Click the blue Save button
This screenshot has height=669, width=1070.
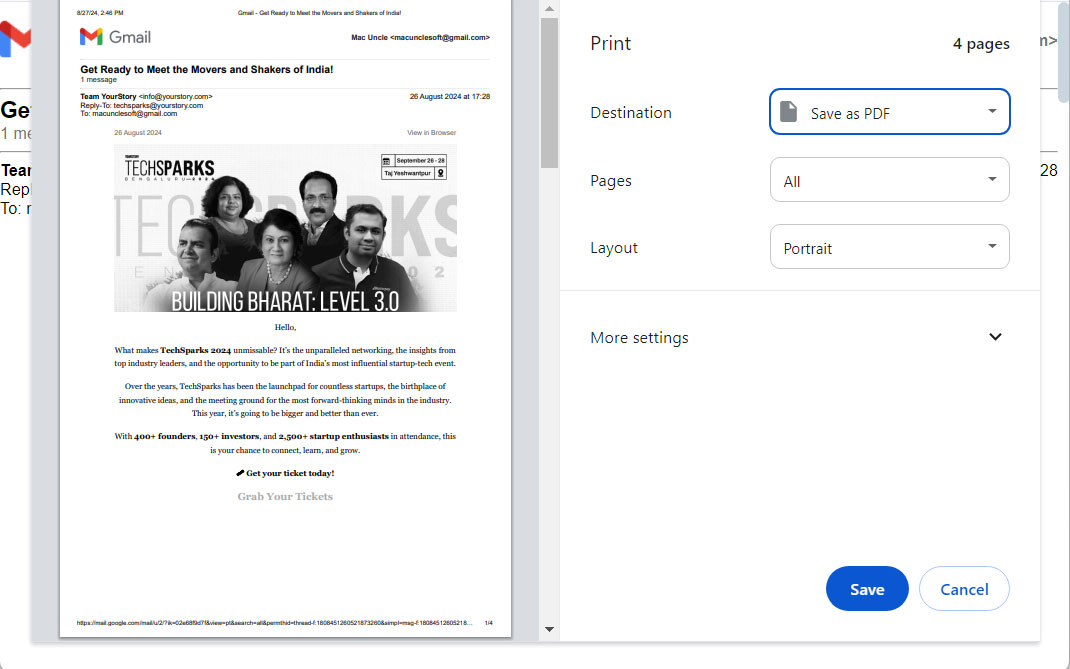(866, 588)
